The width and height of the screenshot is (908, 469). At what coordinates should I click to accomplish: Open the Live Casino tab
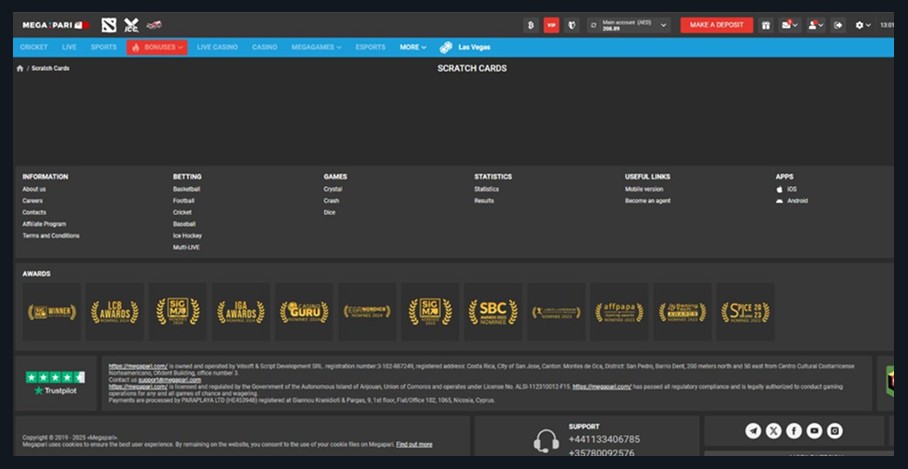coord(217,47)
